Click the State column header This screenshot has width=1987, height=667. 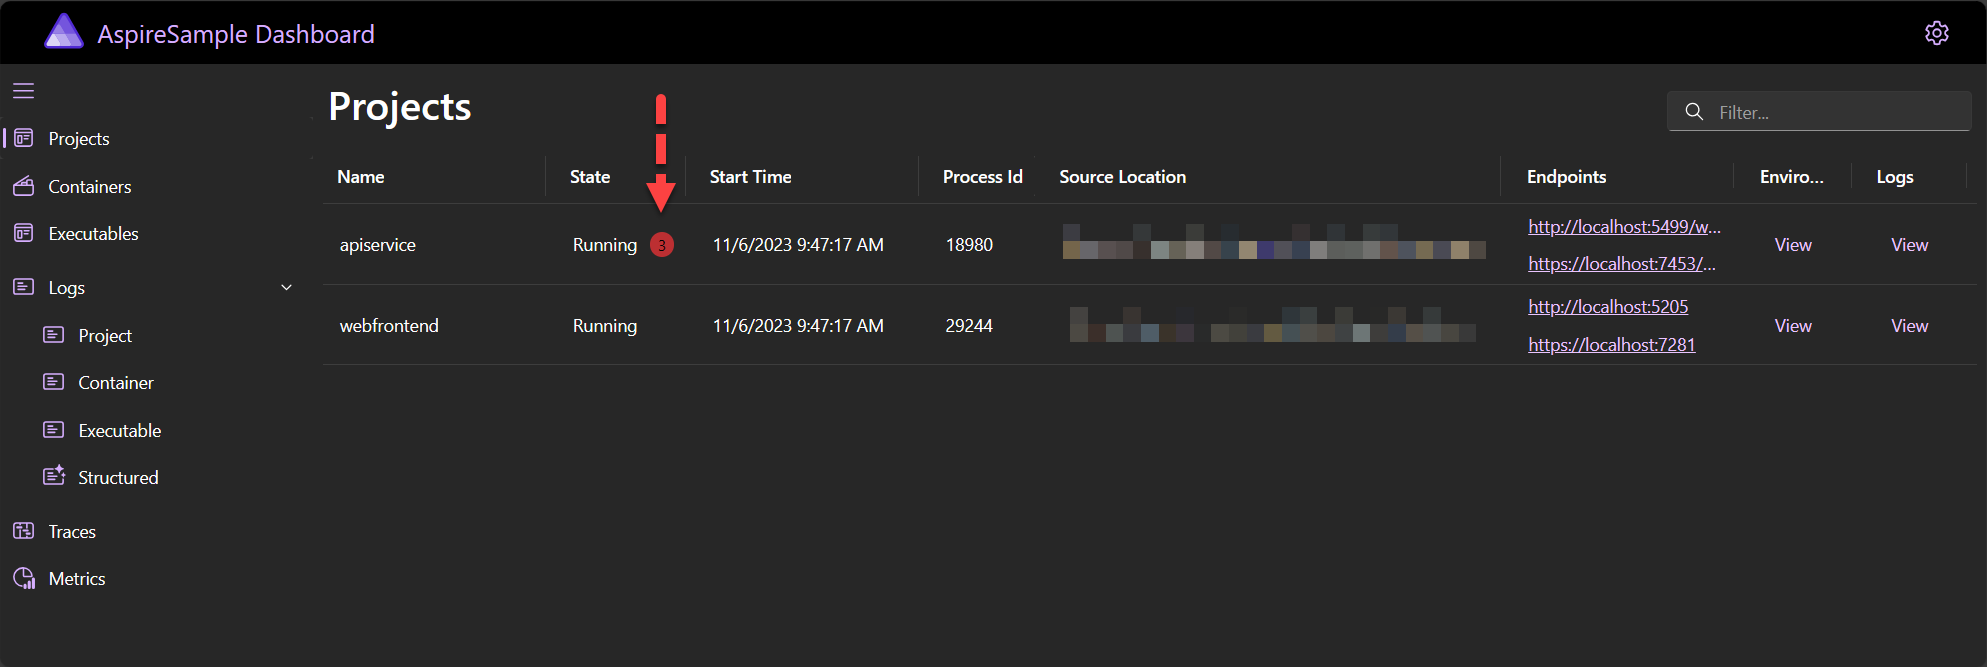click(590, 177)
